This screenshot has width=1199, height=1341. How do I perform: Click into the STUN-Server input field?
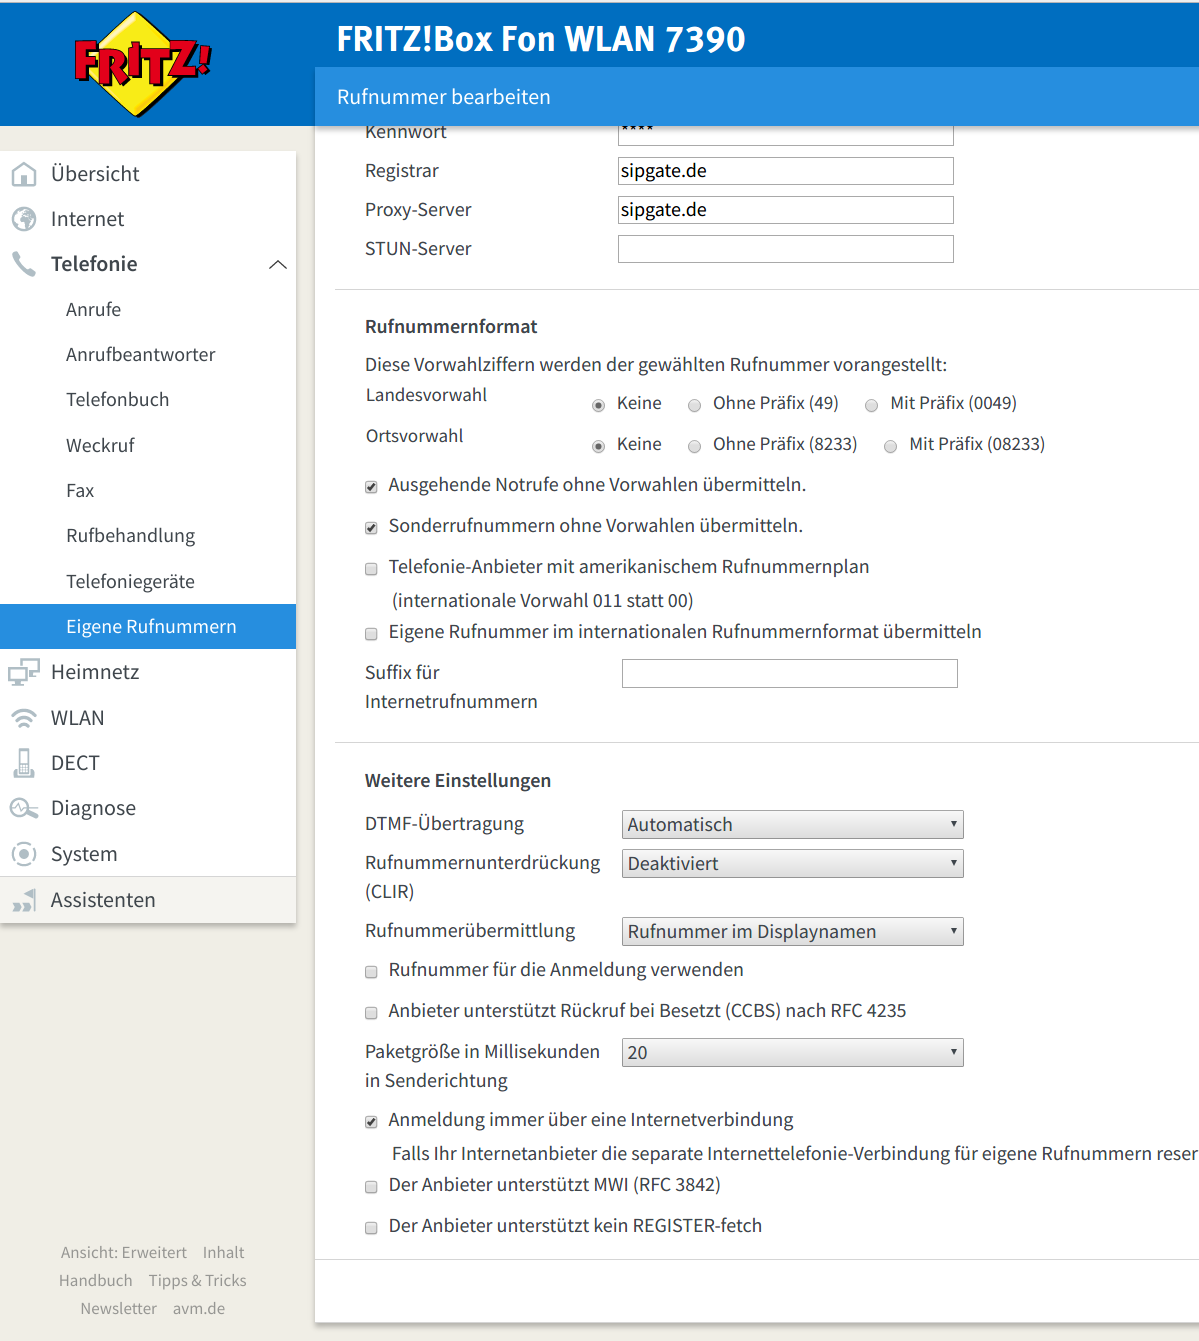click(x=786, y=249)
